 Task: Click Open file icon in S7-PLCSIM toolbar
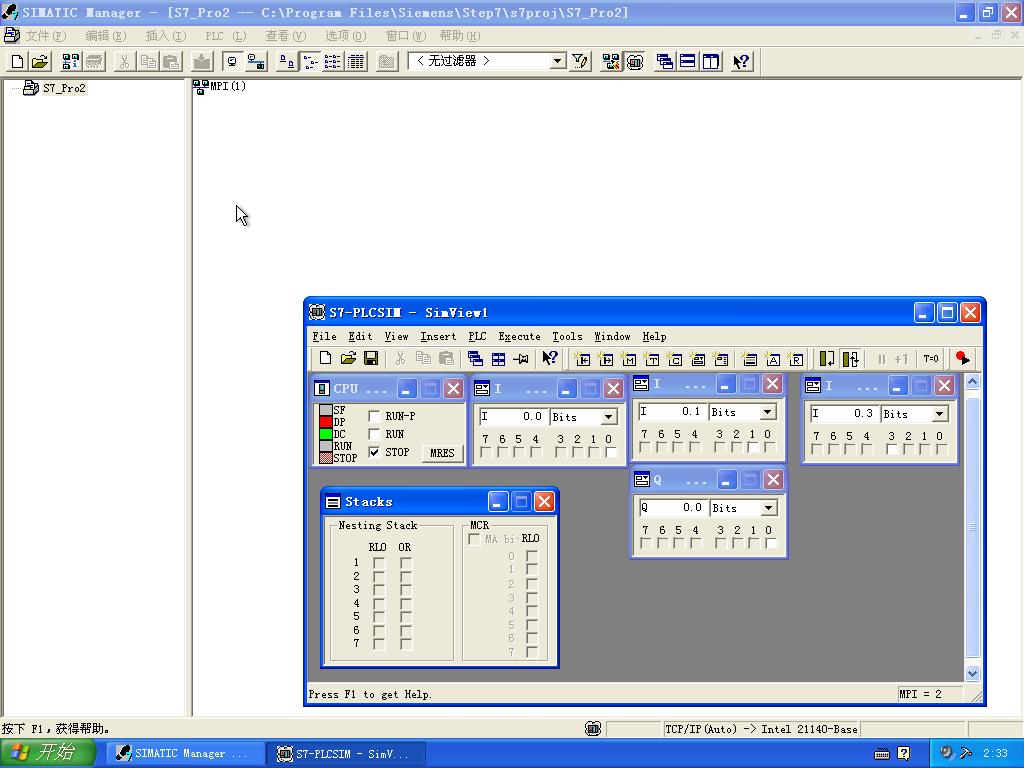[x=348, y=359]
